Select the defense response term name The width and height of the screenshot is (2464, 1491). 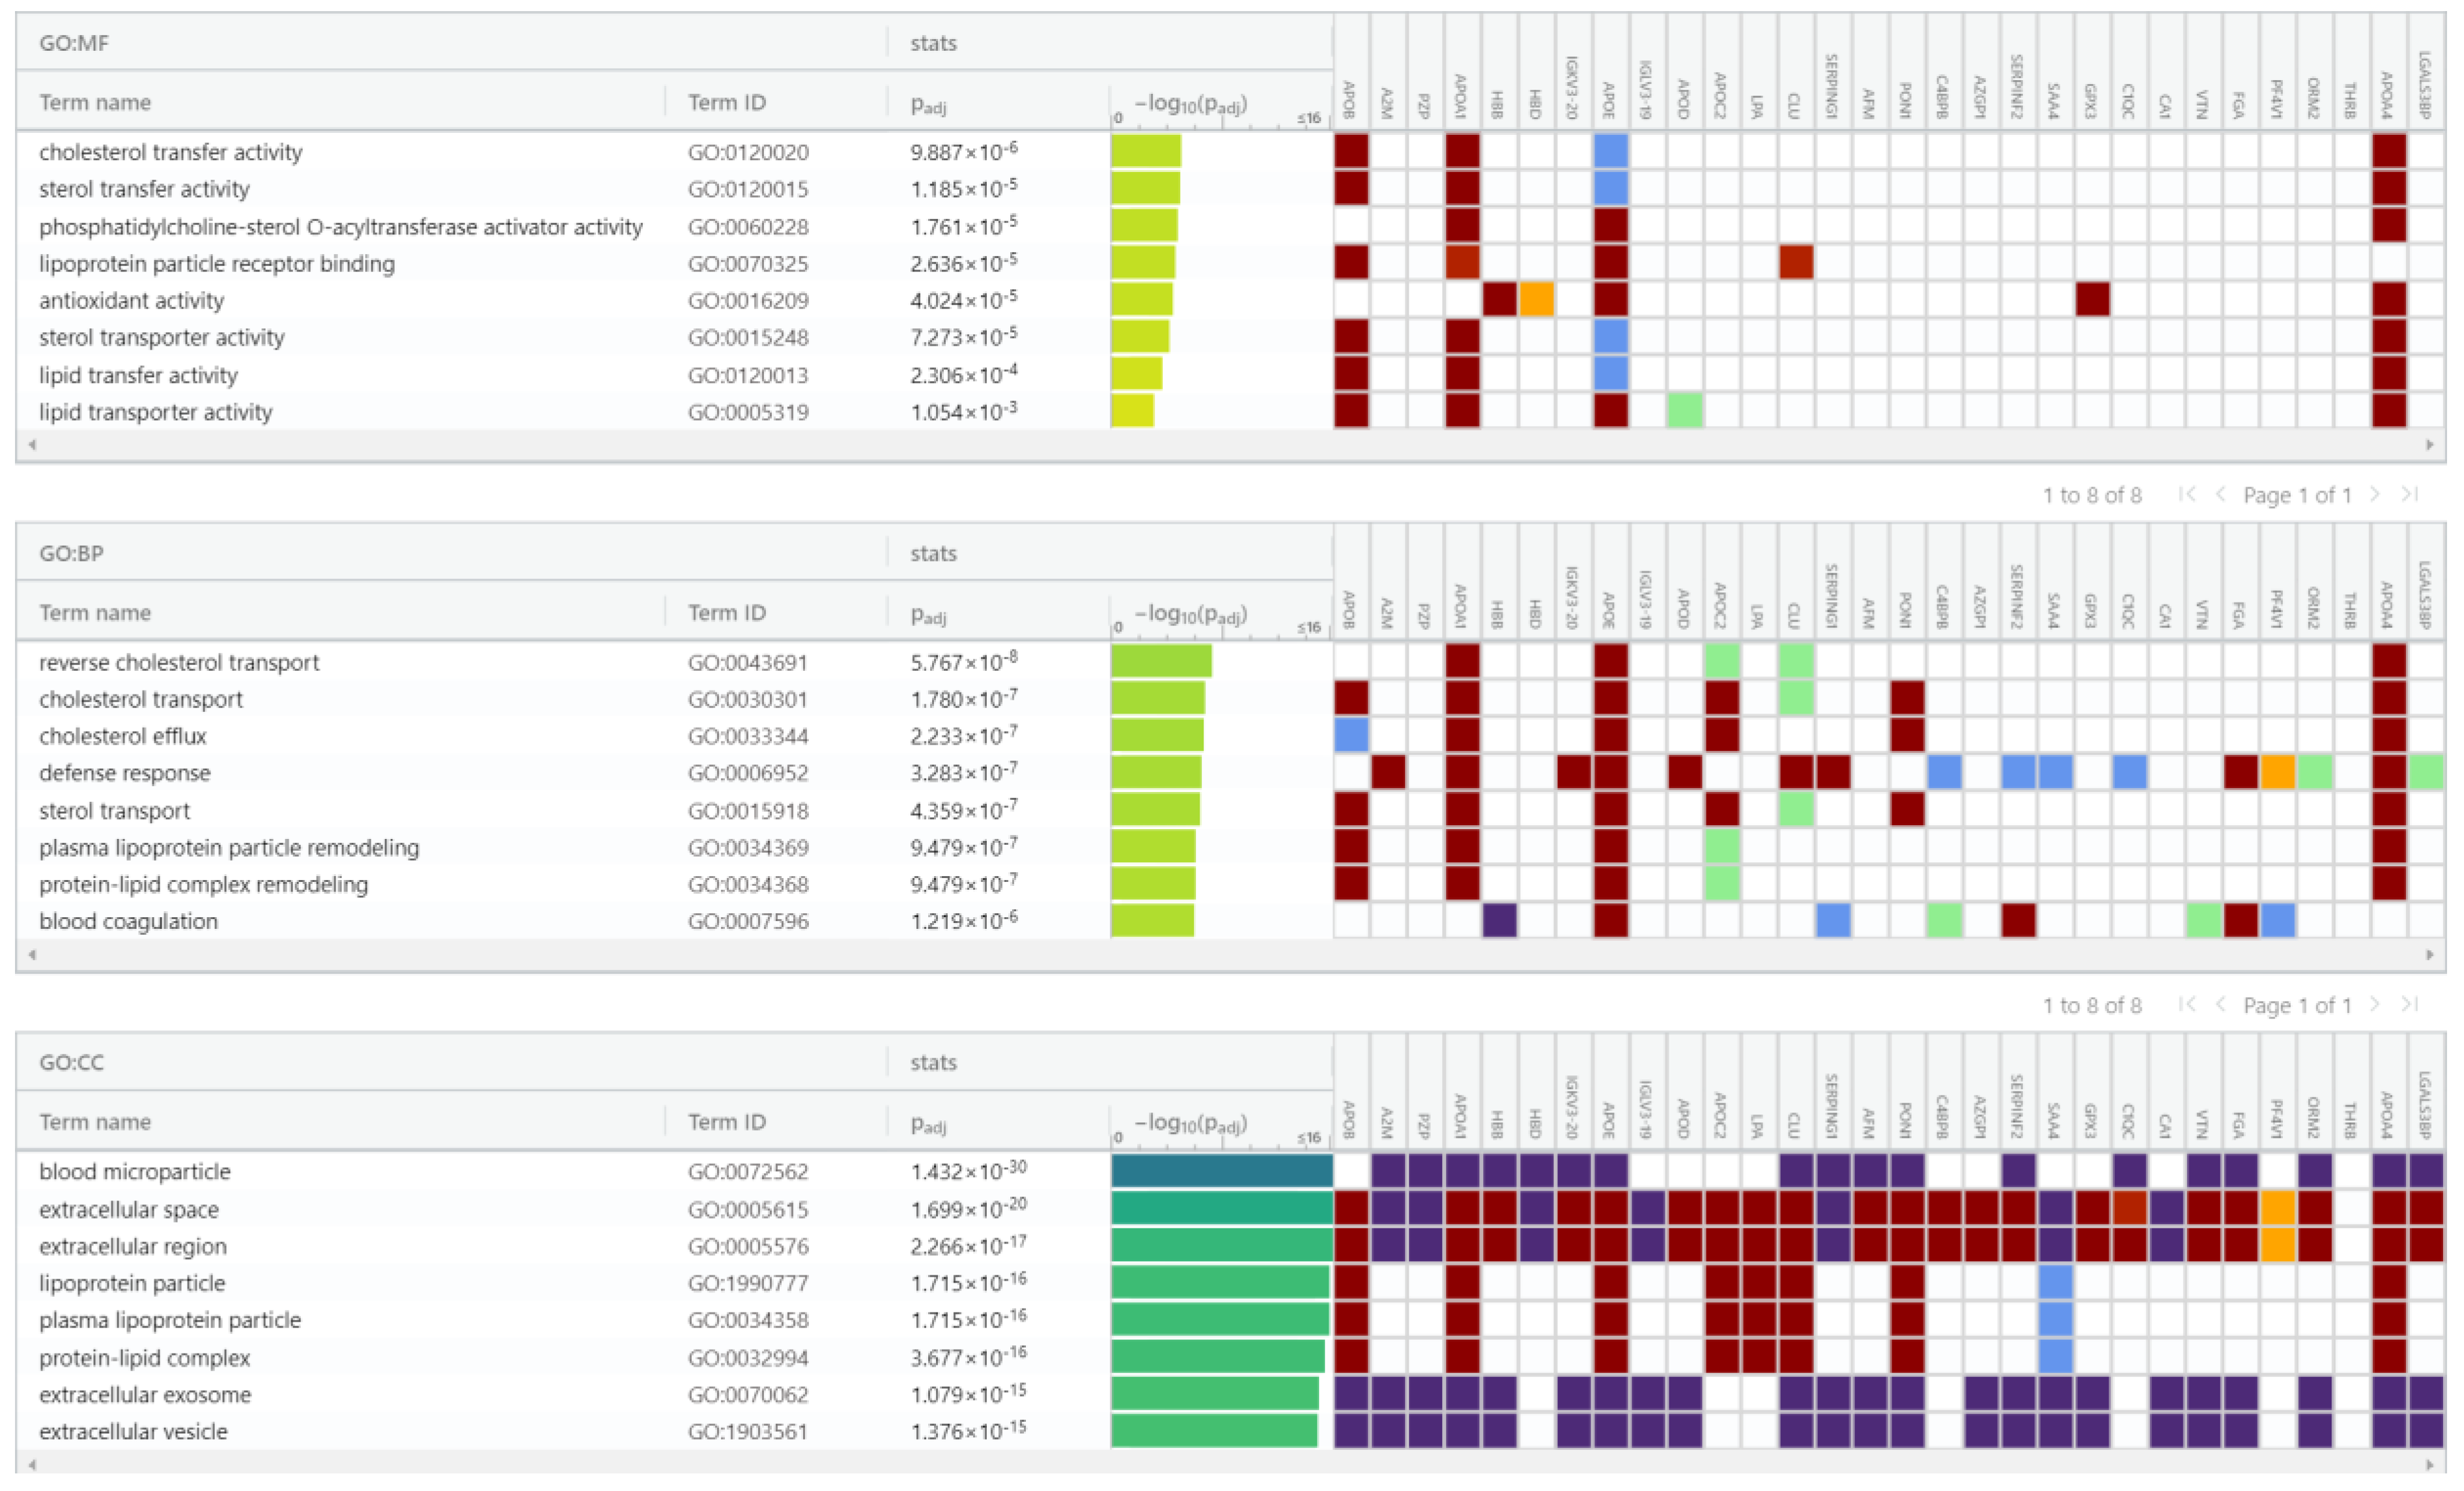(x=125, y=773)
